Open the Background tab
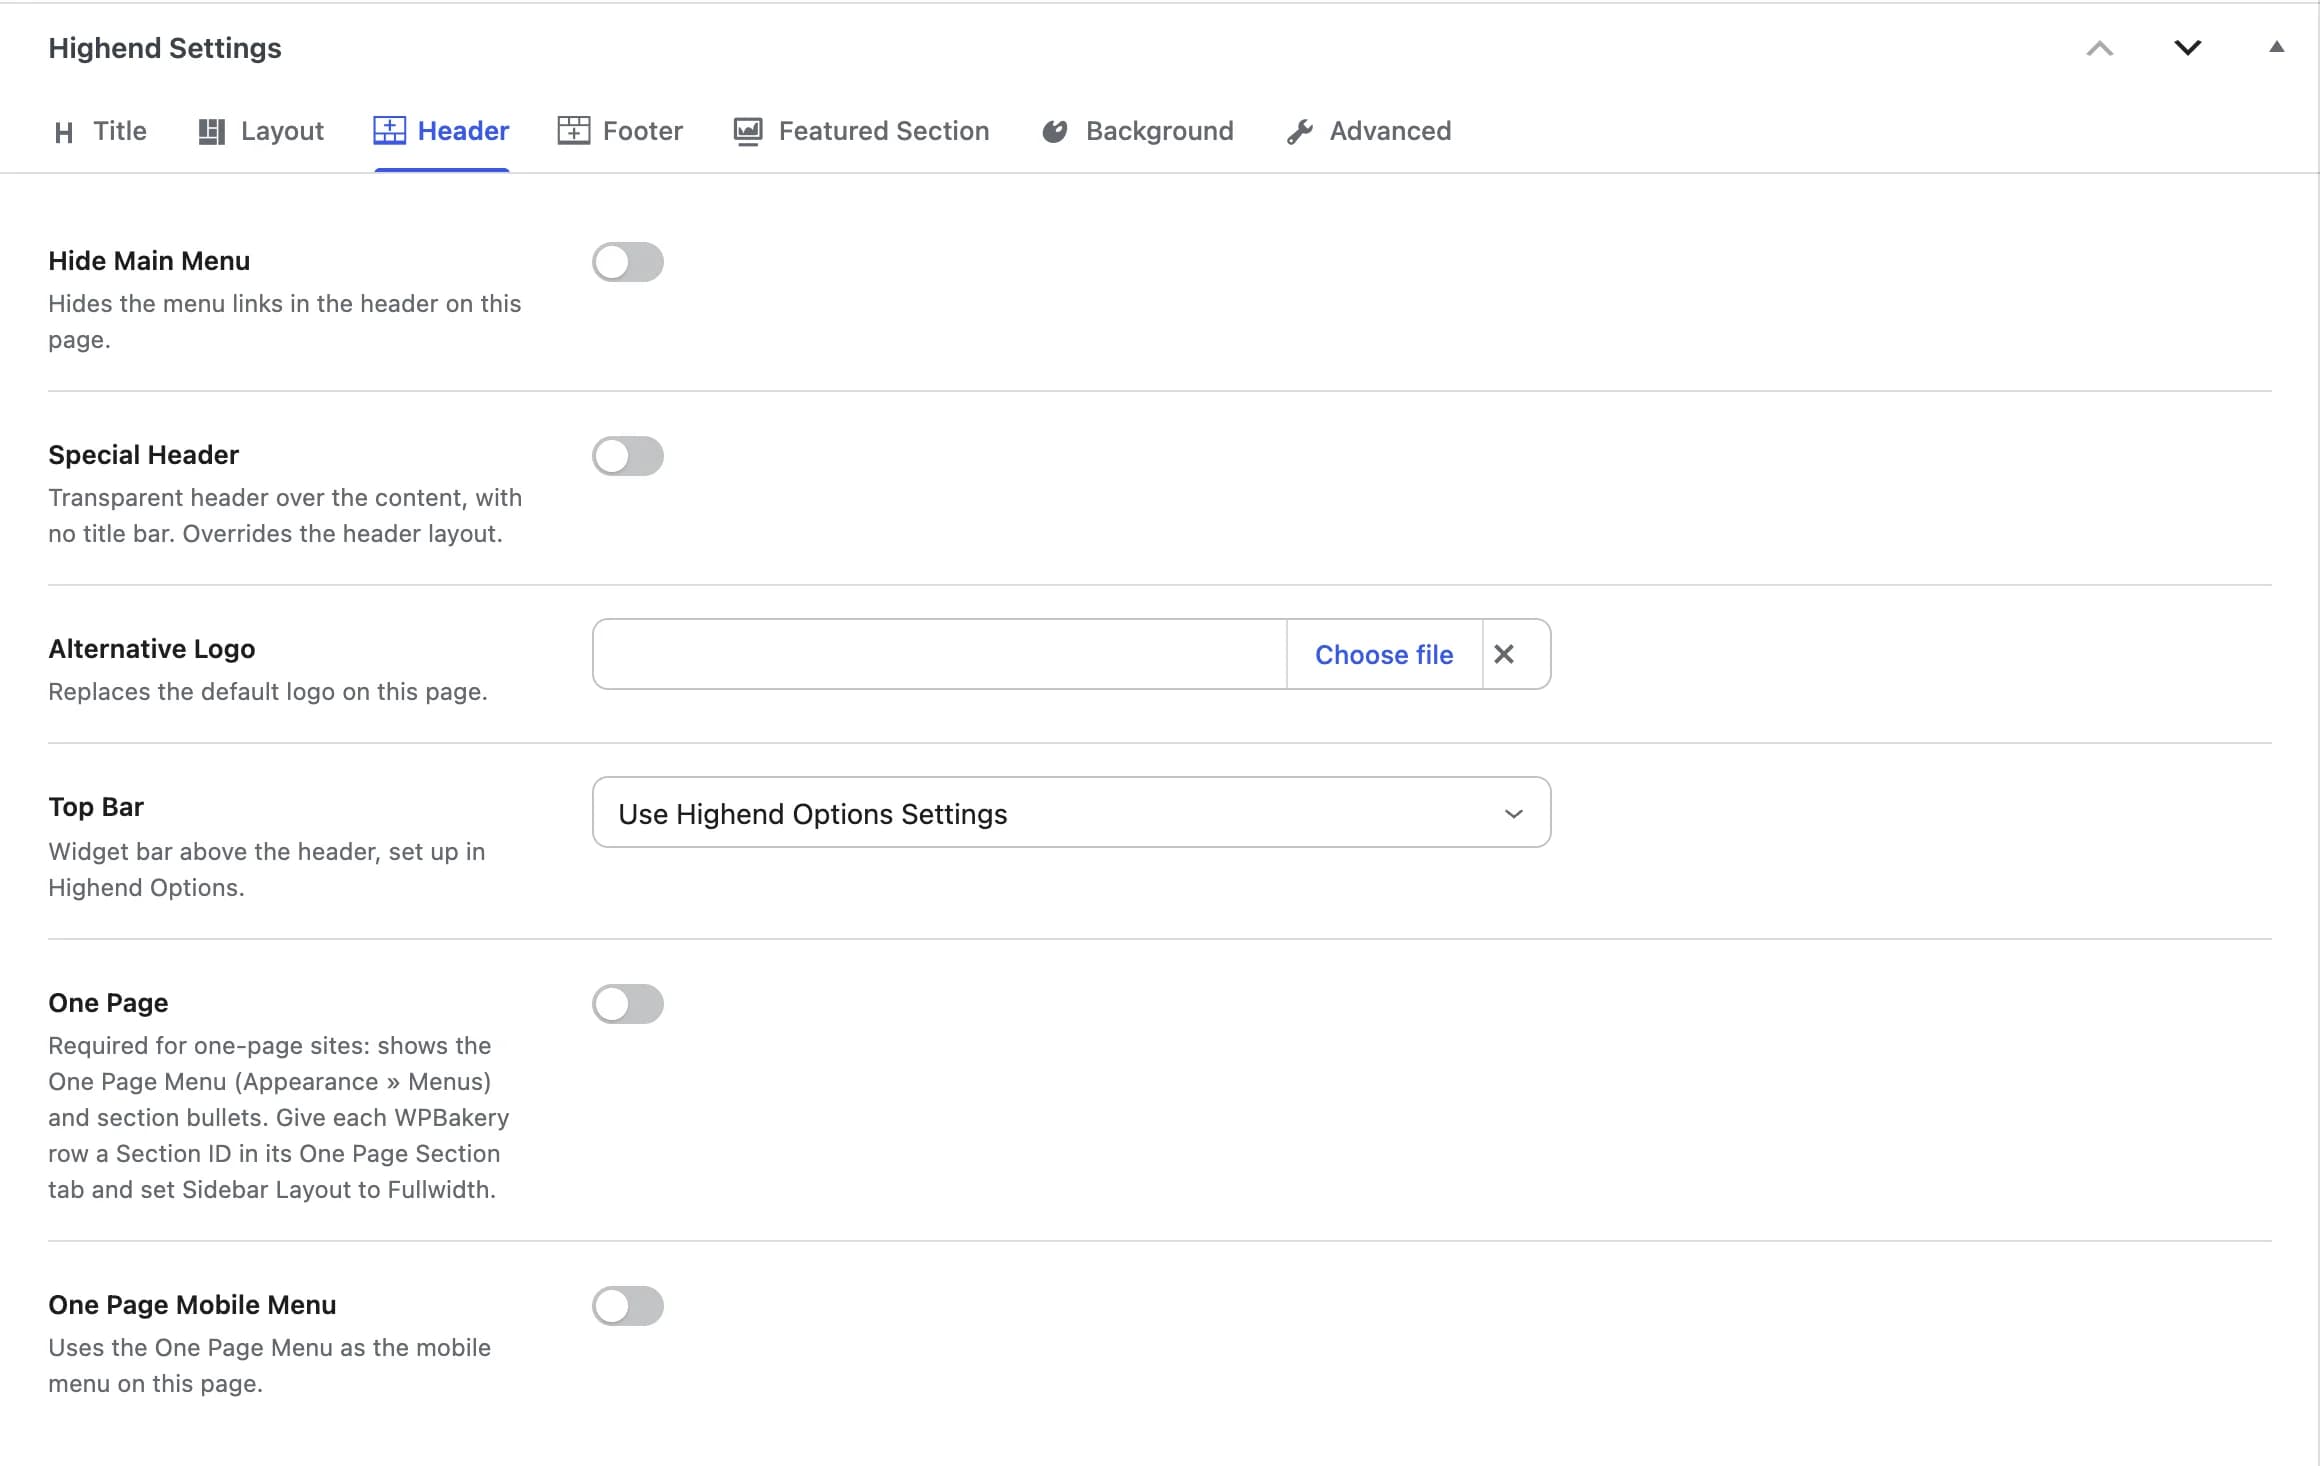Viewport: 2320px width, 1466px height. click(x=1137, y=131)
